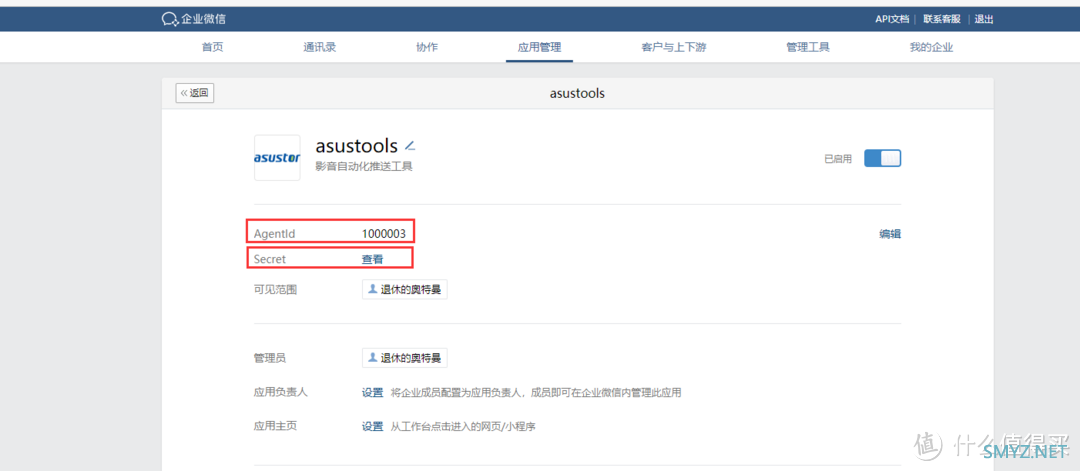The width and height of the screenshot is (1080, 471).
Task: Click the 应用主页 label
Action: click(x=276, y=426)
